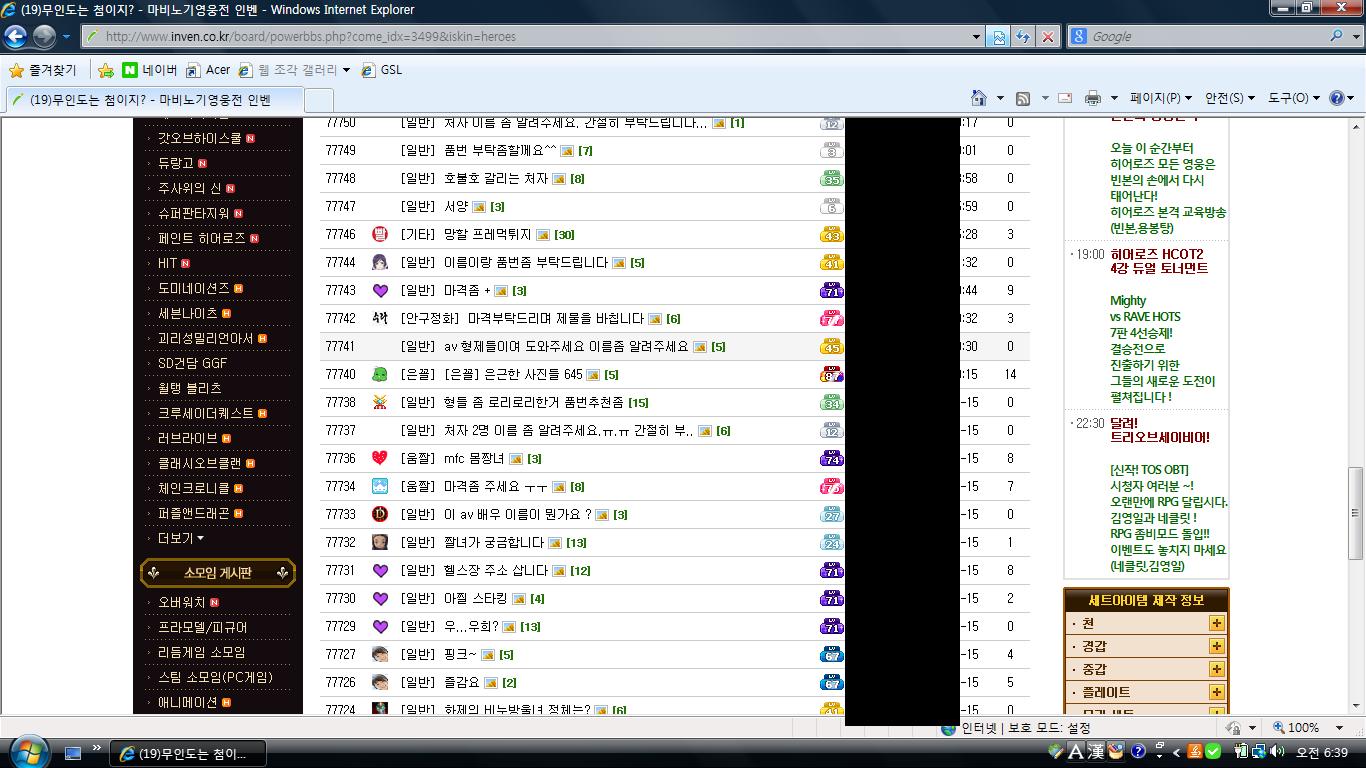This screenshot has height=768, width=1366.
Task: Open the search provider dropdown arrow
Action: (x=1355, y=37)
